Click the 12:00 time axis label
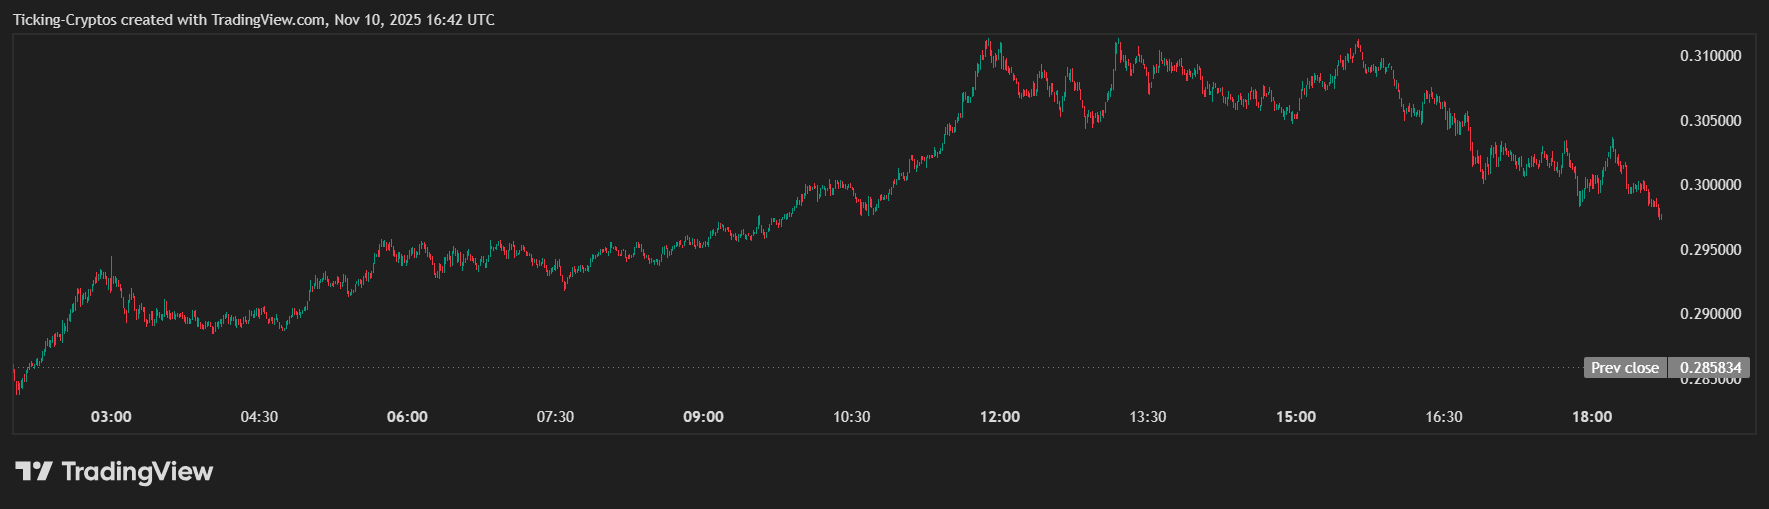Screen dimensions: 1769x509 (x=1000, y=417)
